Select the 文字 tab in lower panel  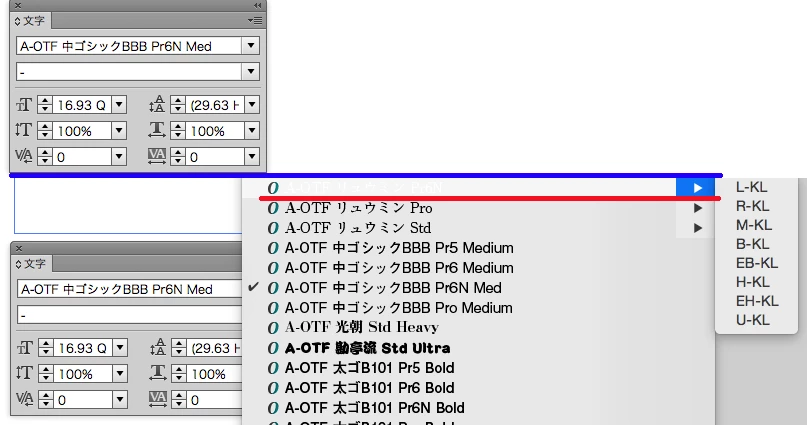pyautogui.click(x=31, y=264)
